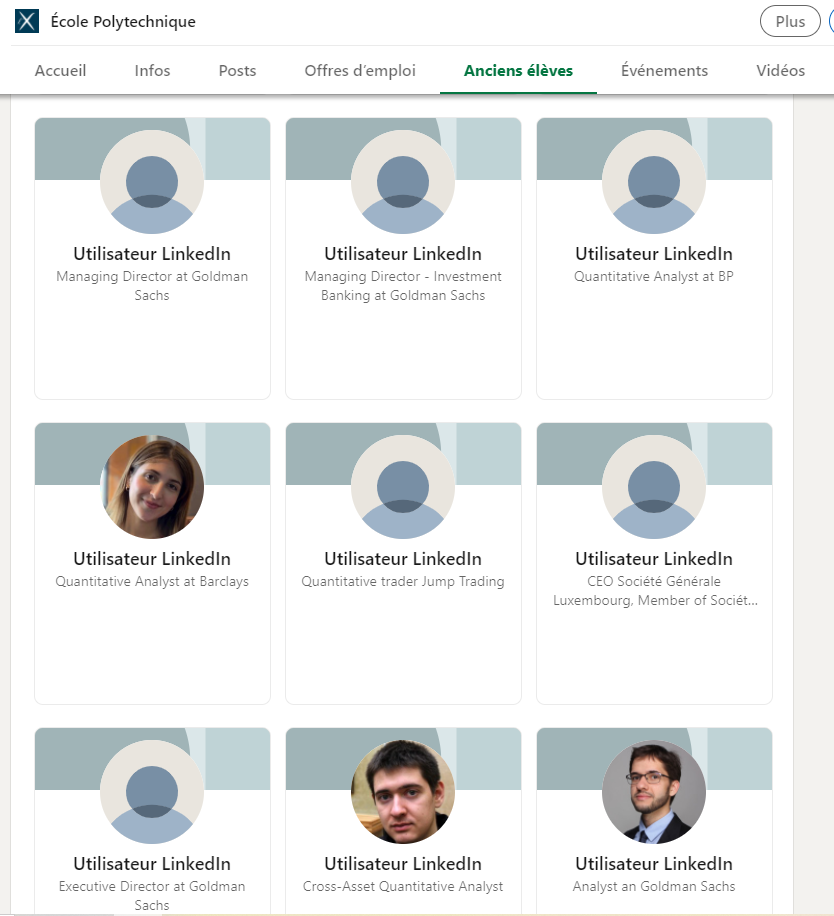
Task: Click name above Quantitative Analyst at BP
Action: click(654, 254)
